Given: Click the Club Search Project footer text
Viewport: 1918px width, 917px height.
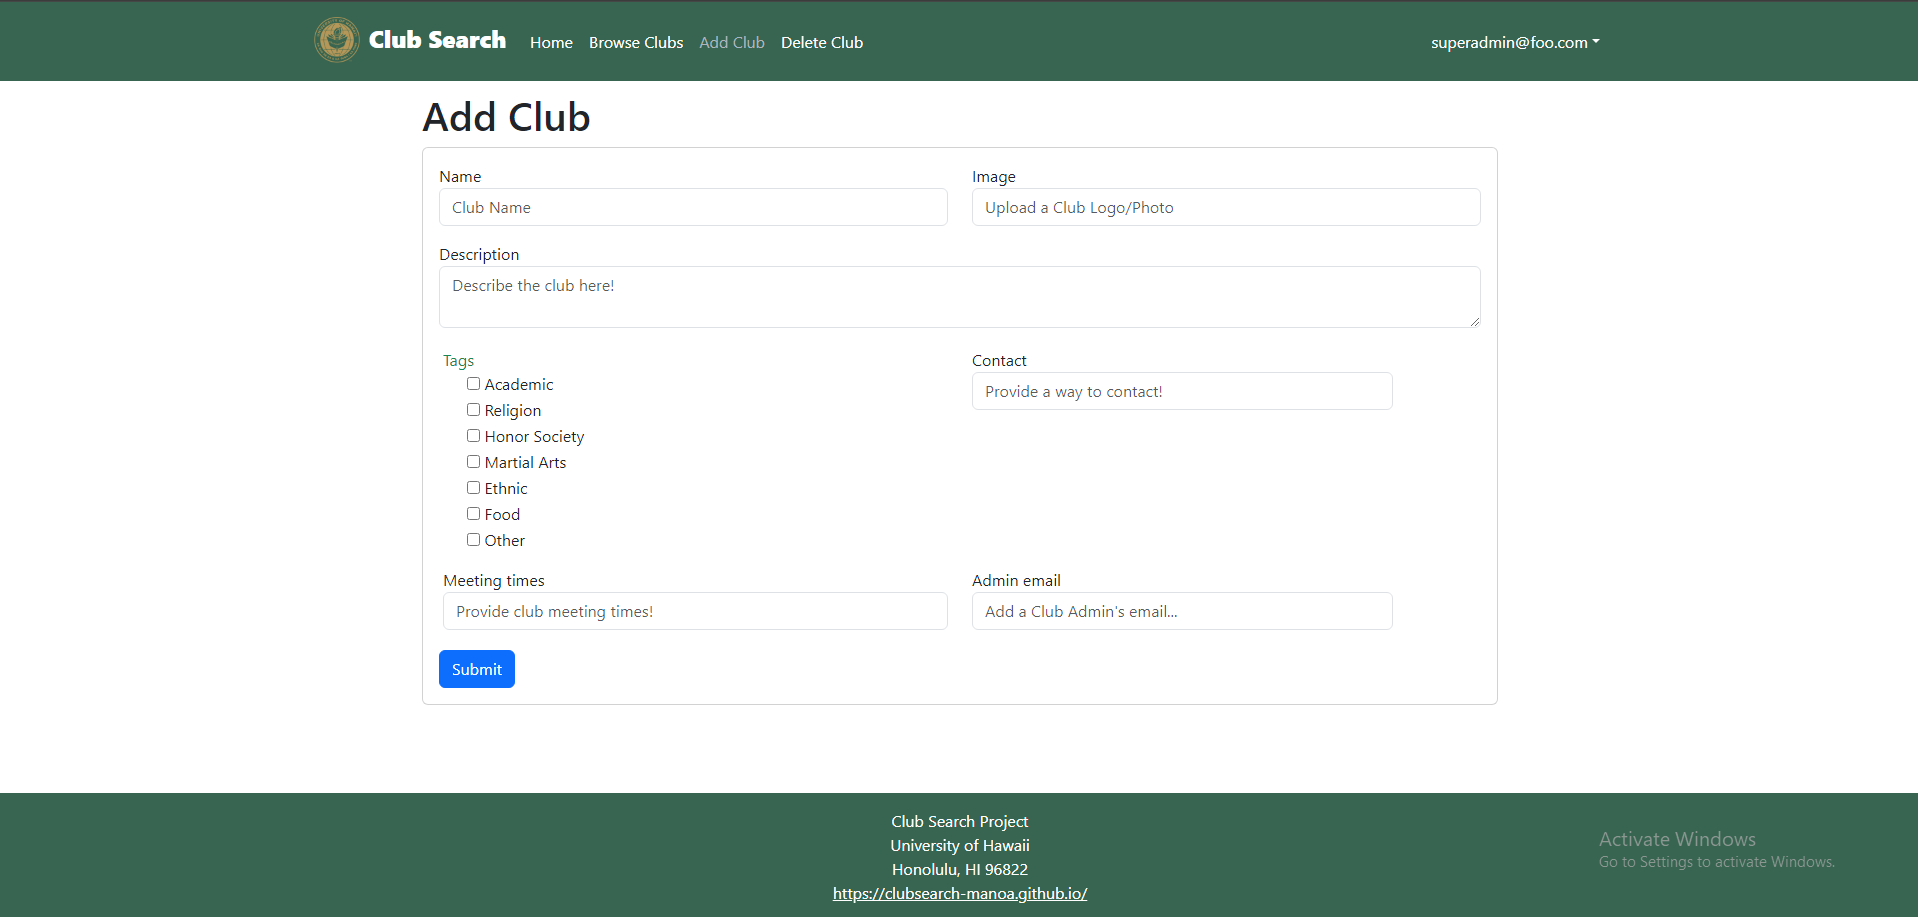Looking at the screenshot, I should point(960,821).
